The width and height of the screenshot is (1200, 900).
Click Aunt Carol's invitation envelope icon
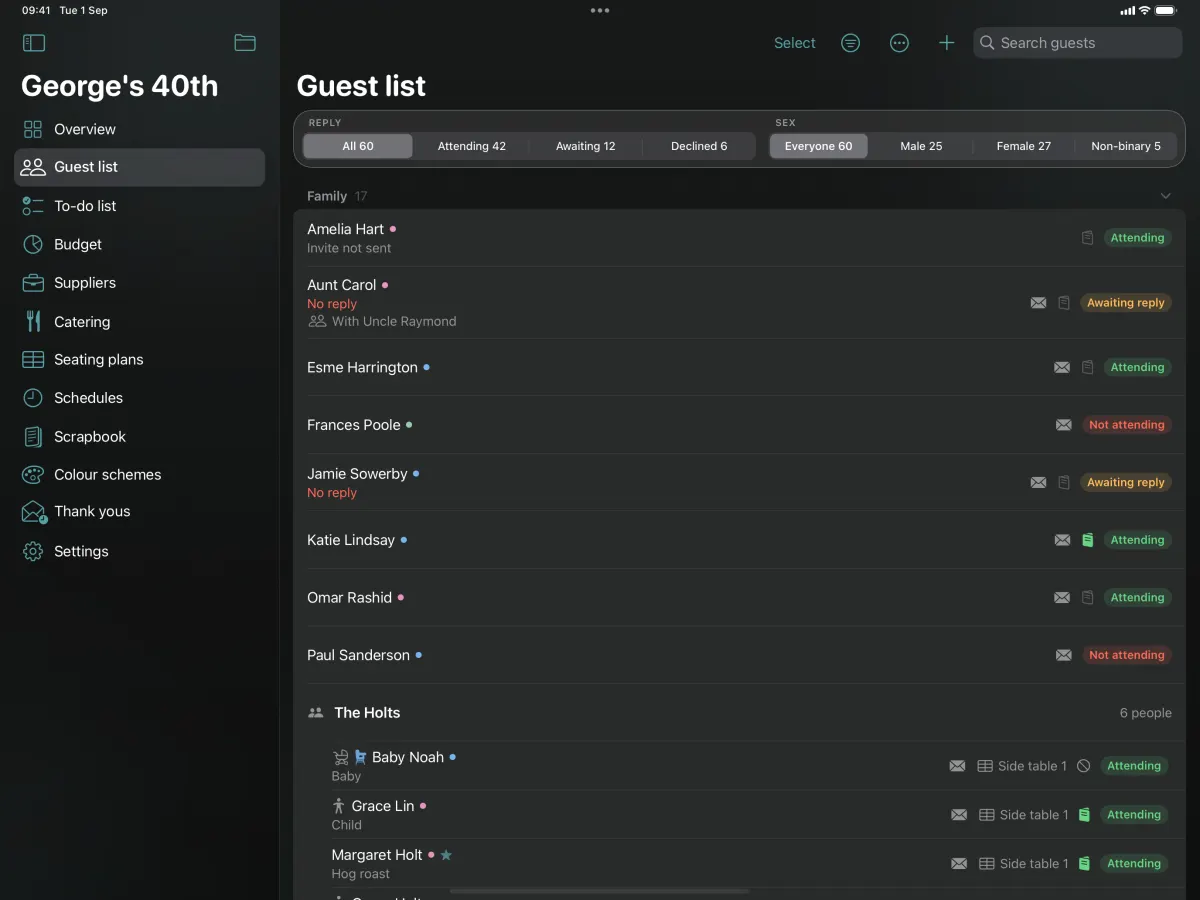[x=1039, y=303]
